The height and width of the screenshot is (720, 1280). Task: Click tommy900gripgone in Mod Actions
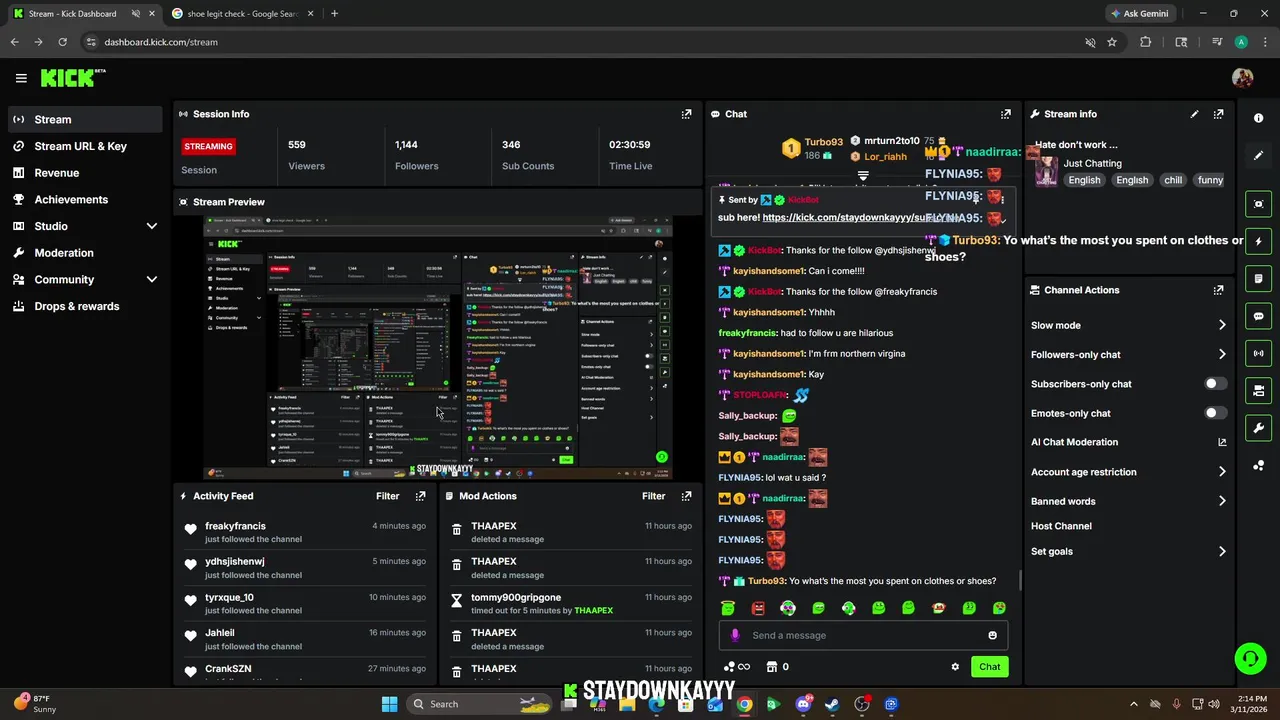[516, 598]
